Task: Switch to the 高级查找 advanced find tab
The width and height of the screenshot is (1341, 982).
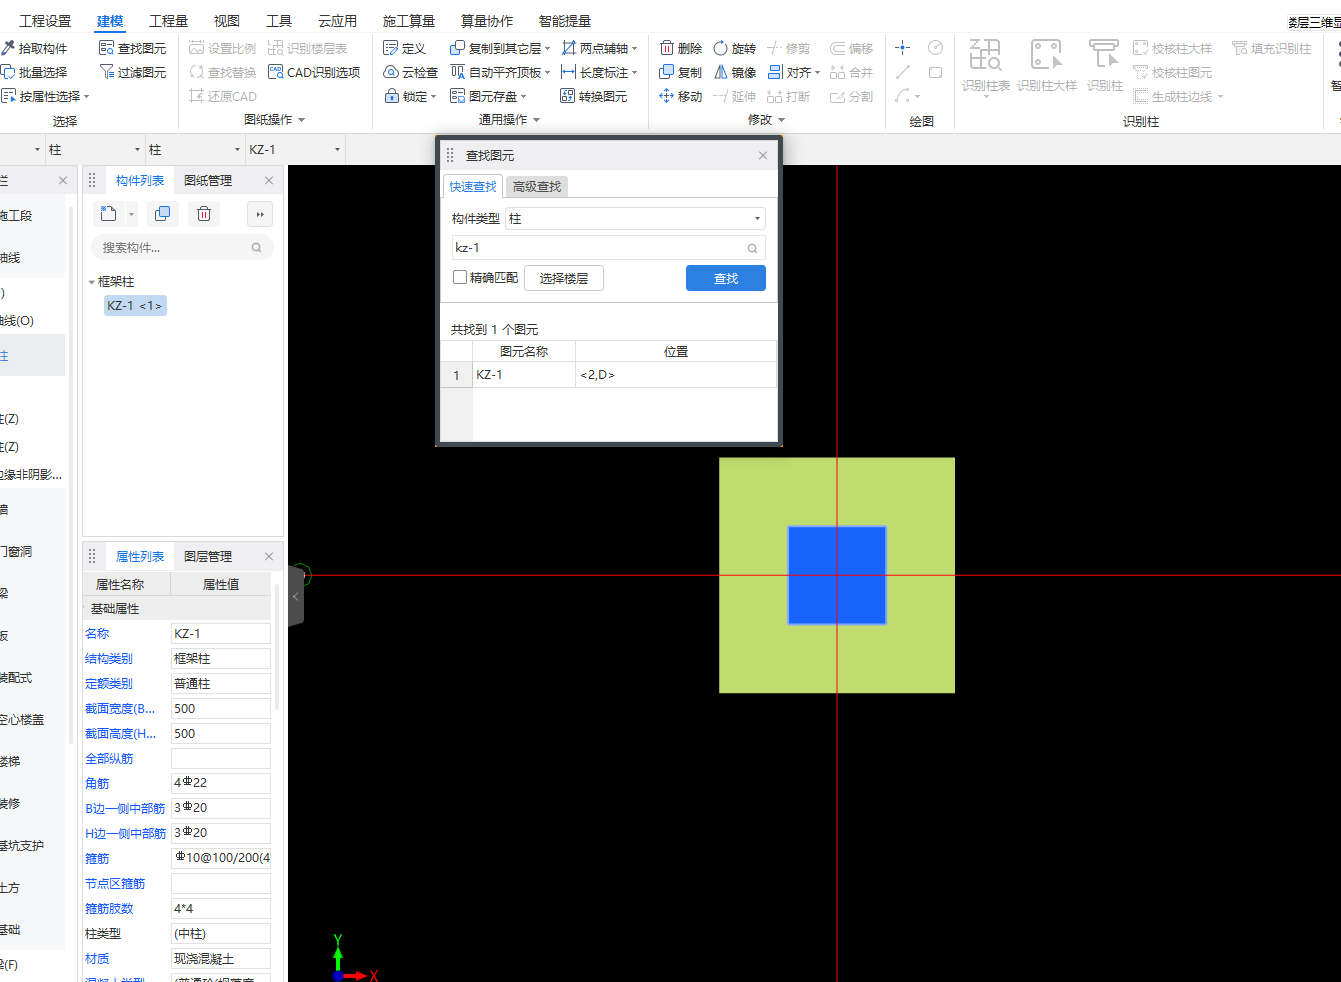Action: point(537,186)
